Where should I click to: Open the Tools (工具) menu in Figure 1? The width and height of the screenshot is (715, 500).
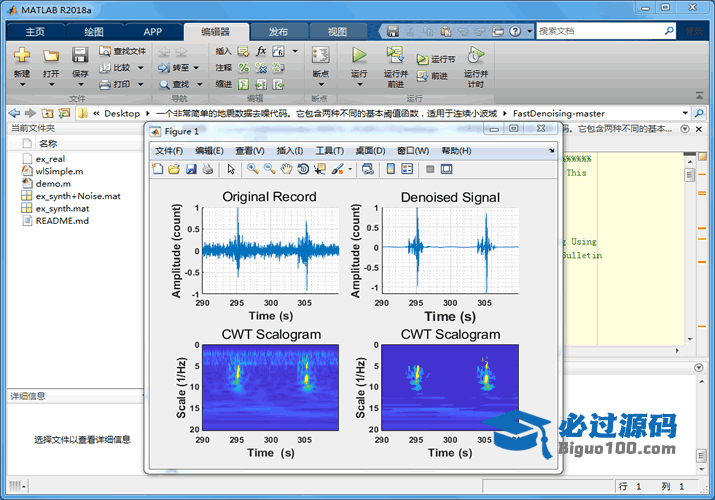coord(330,150)
